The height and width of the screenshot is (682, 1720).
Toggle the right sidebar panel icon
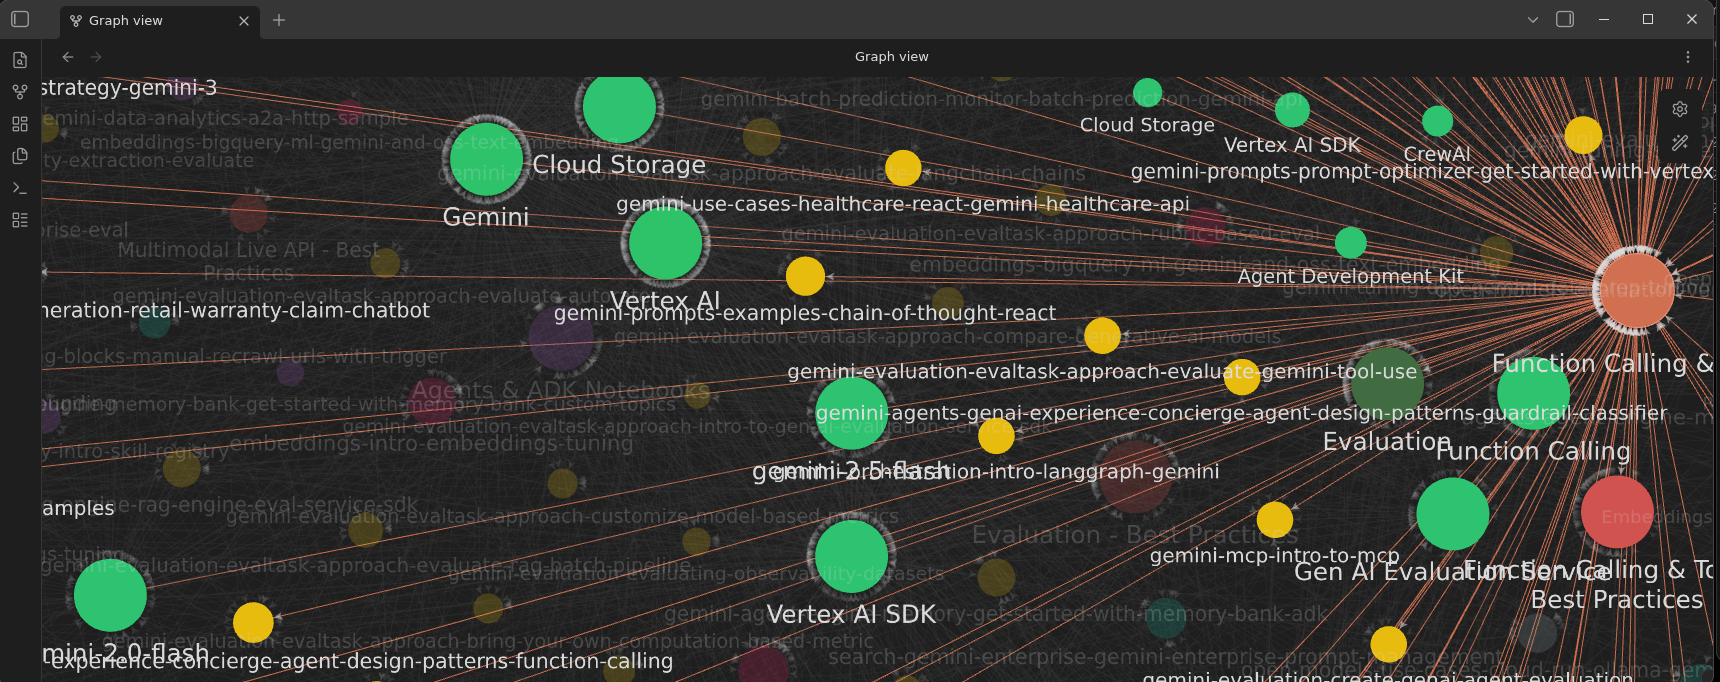click(x=1565, y=19)
